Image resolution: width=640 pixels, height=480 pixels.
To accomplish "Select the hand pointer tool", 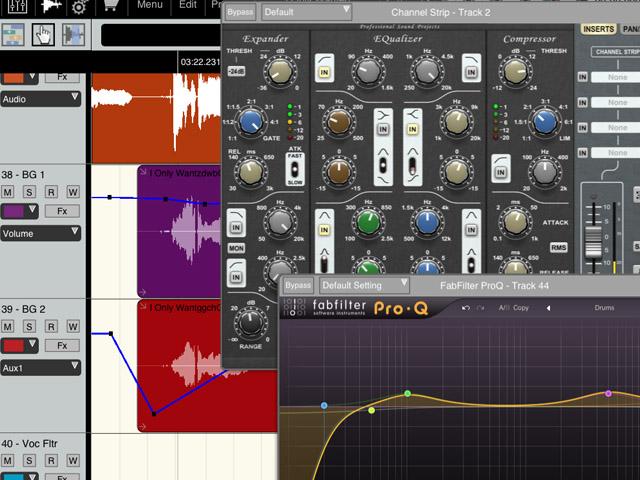I will pos(43,35).
